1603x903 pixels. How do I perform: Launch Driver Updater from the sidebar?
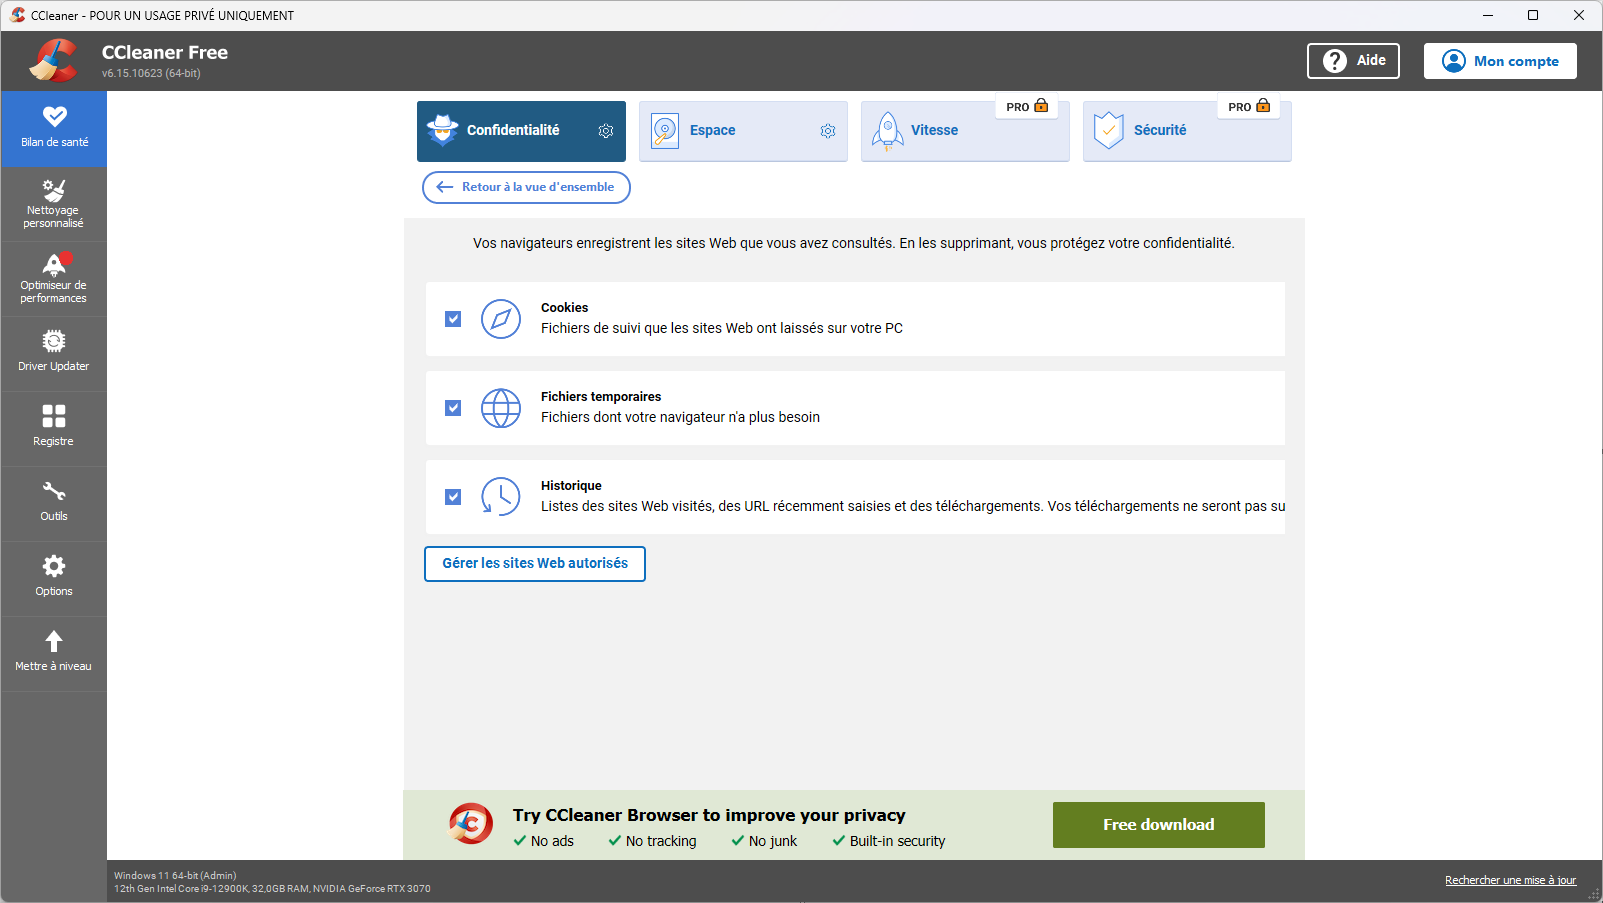pyautogui.click(x=54, y=353)
